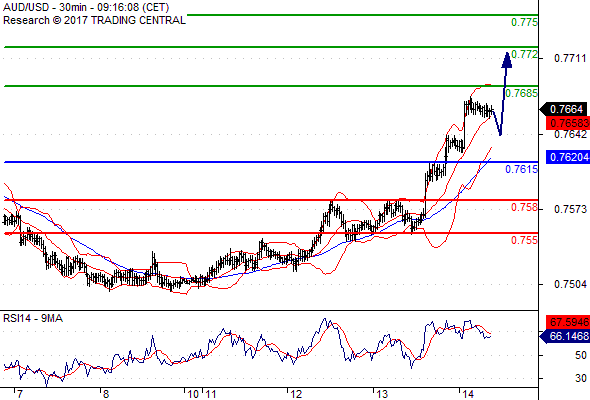The height and width of the screenshot is (400, 590).
Task: Click date label 11 on time axis
Action: tap(210, 394)
